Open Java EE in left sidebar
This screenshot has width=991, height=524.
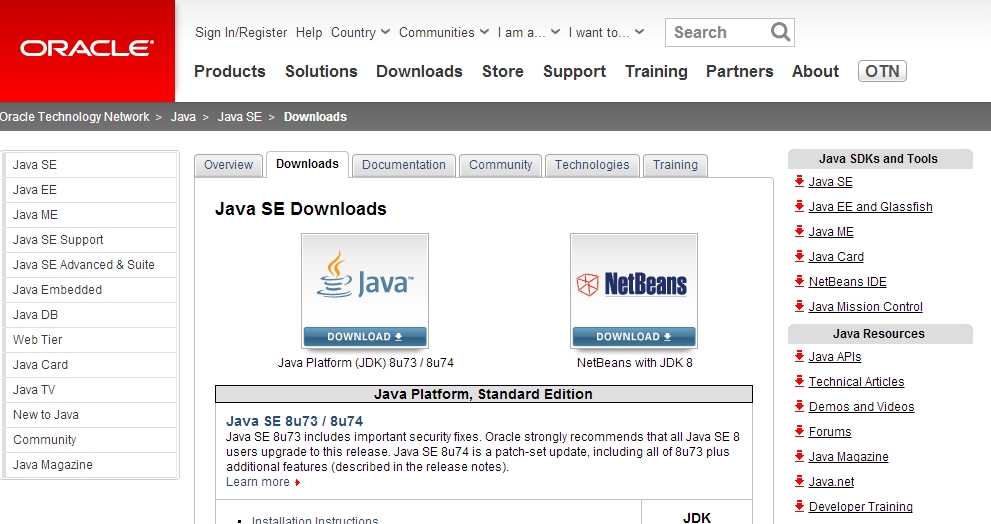[x=90, y=190]
